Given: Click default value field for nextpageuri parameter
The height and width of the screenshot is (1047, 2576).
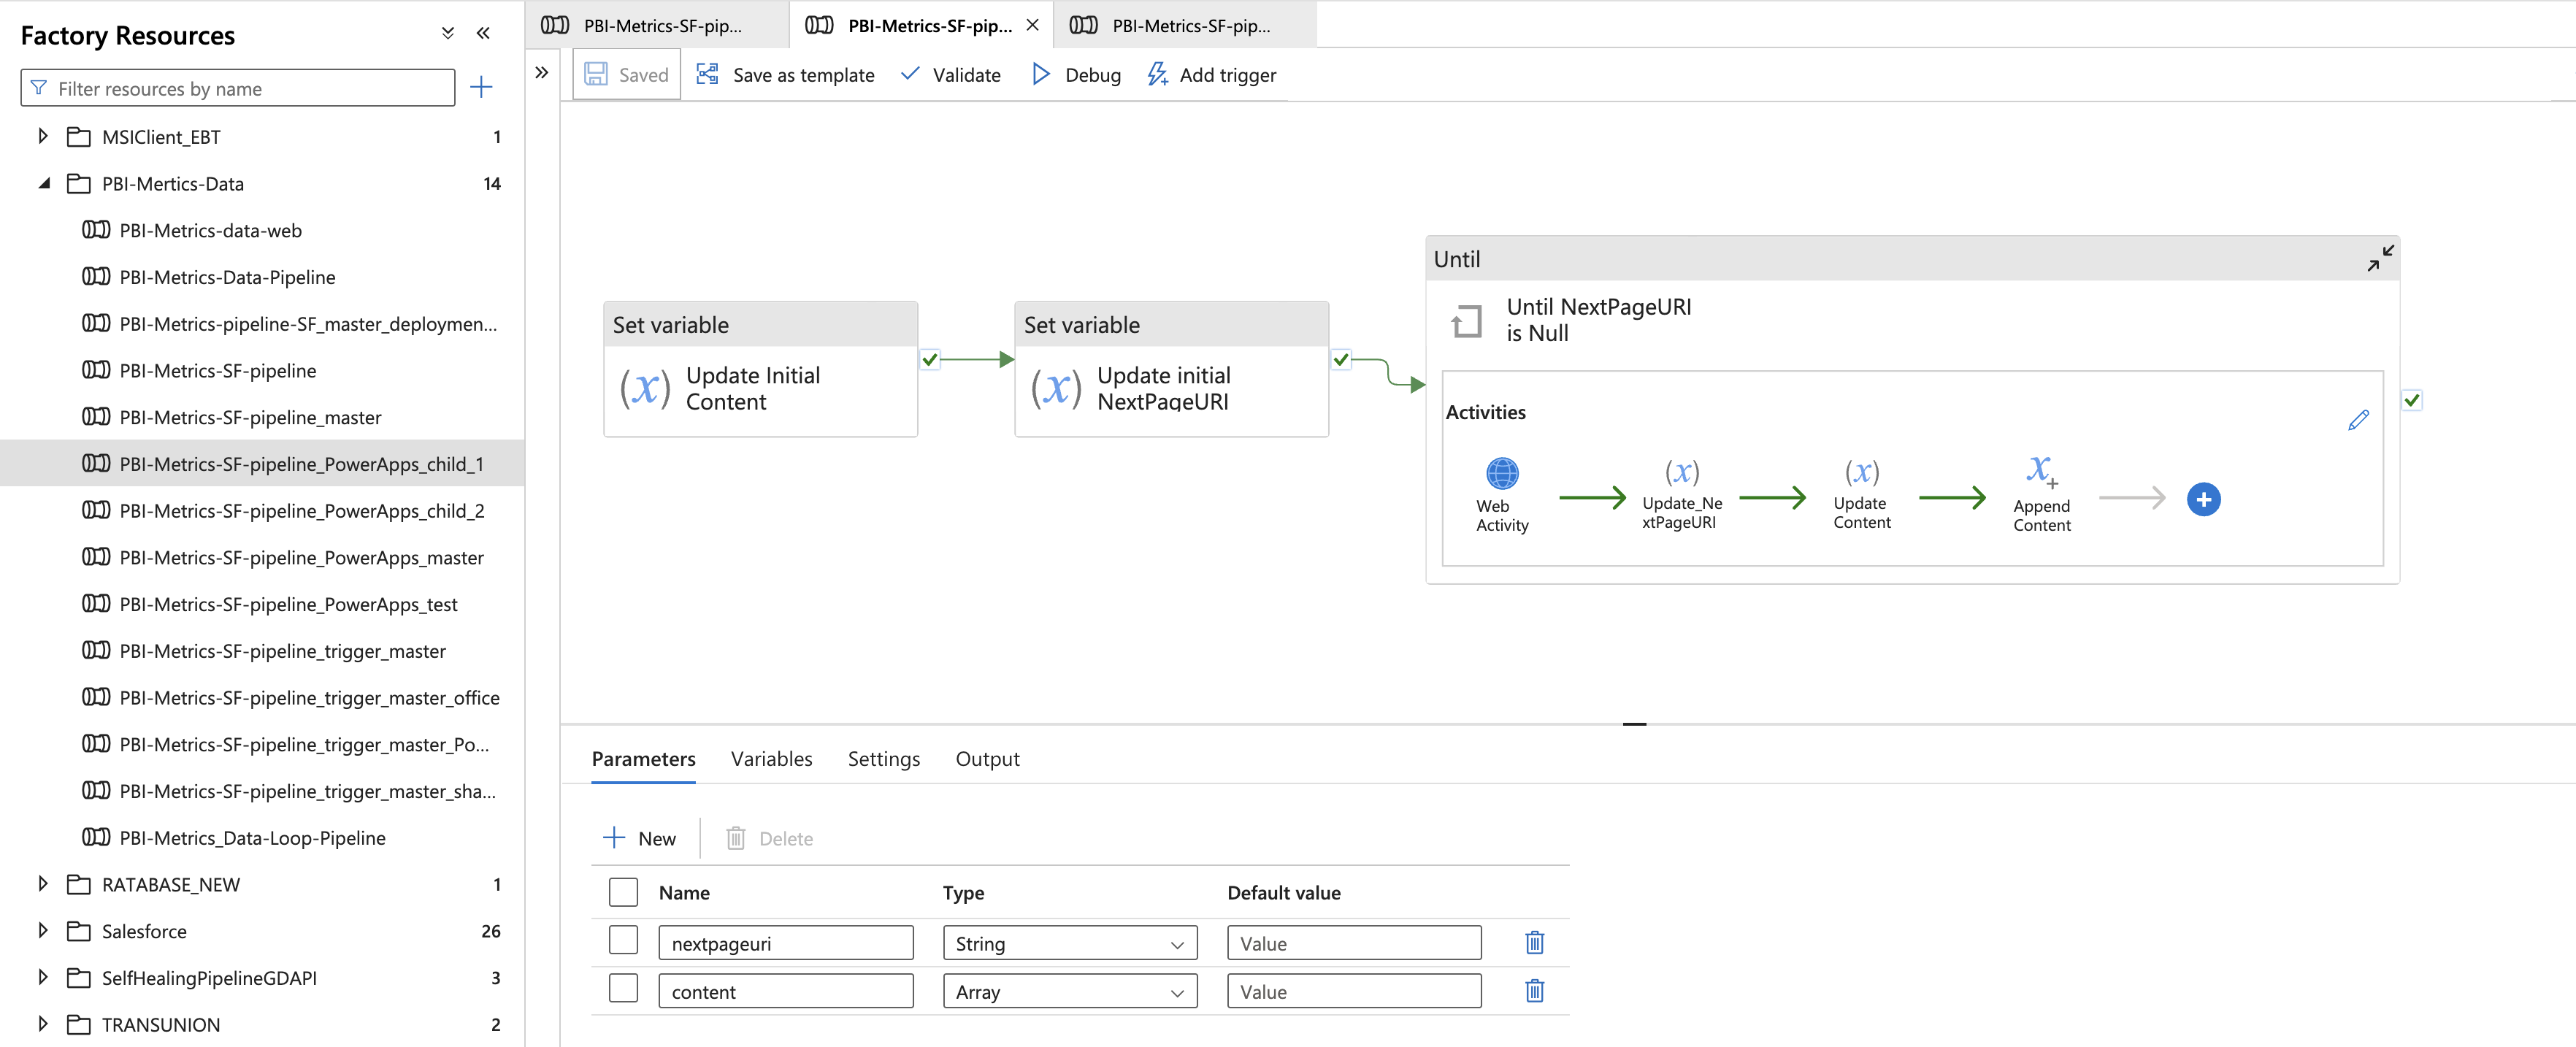Looking at the screenshot, I should (1354, 942).
